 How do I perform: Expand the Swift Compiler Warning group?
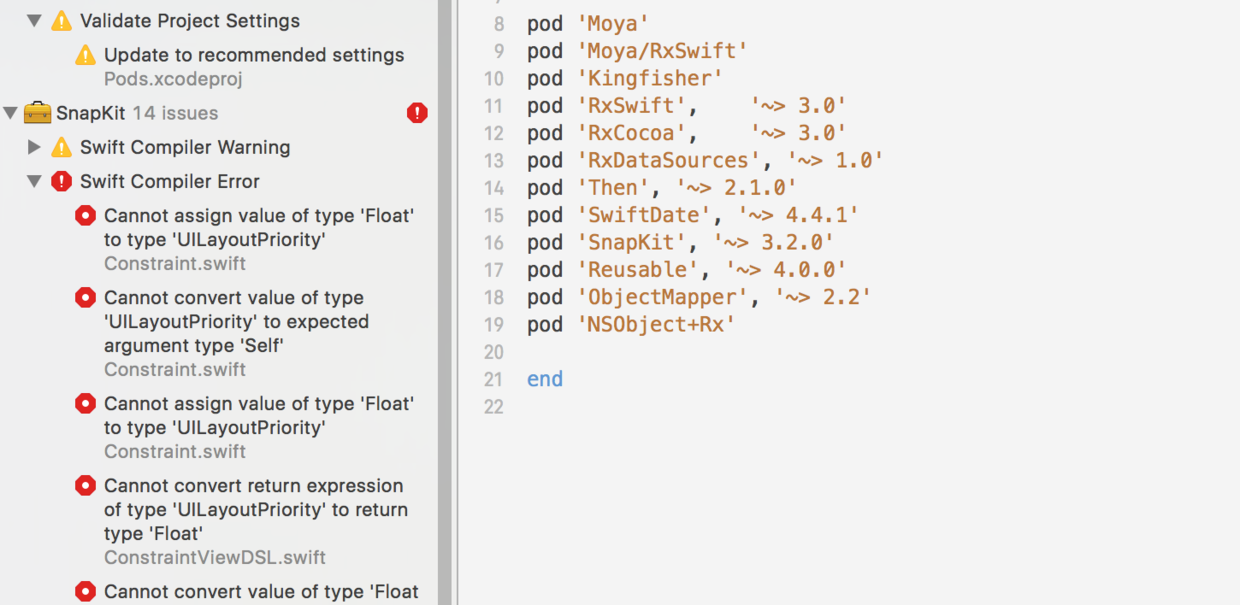point(35,147)
